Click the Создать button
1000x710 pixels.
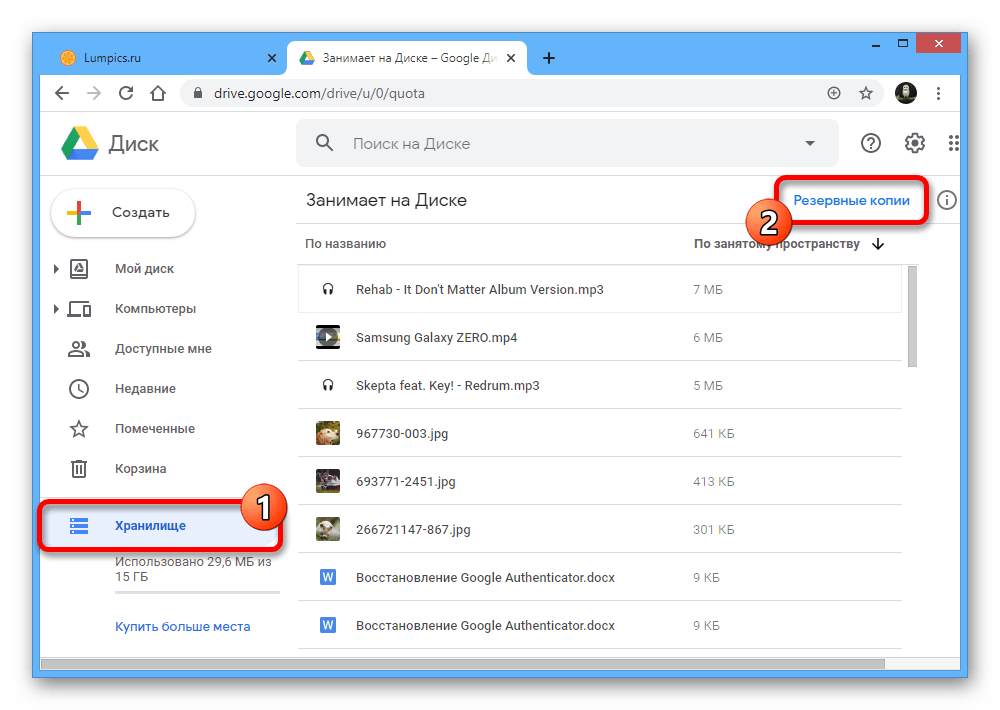(x=123, y=212)
